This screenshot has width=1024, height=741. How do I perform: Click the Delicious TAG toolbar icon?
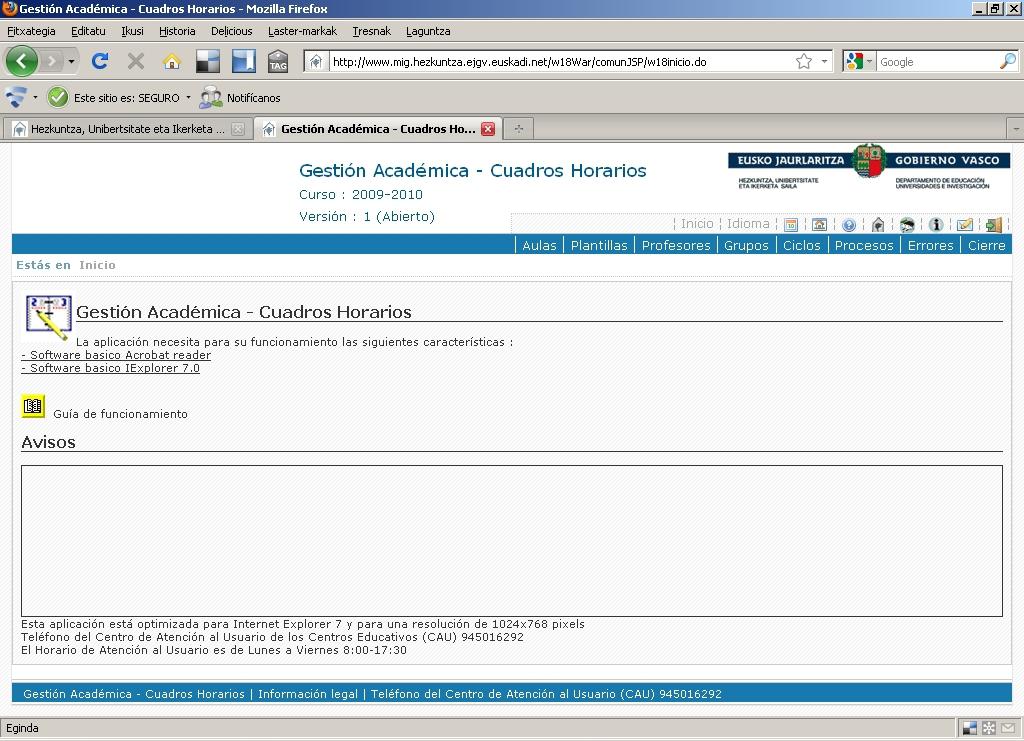[278, 62]
